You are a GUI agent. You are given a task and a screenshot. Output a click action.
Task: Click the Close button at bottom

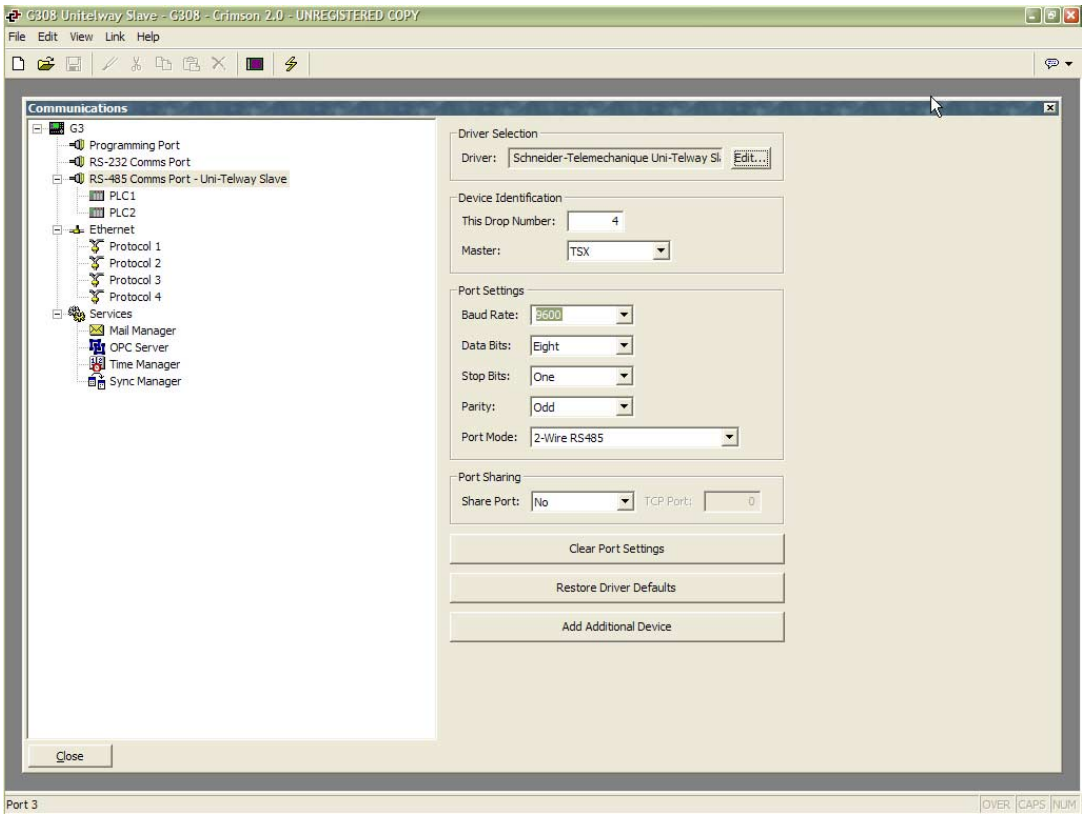pos(69,756)
